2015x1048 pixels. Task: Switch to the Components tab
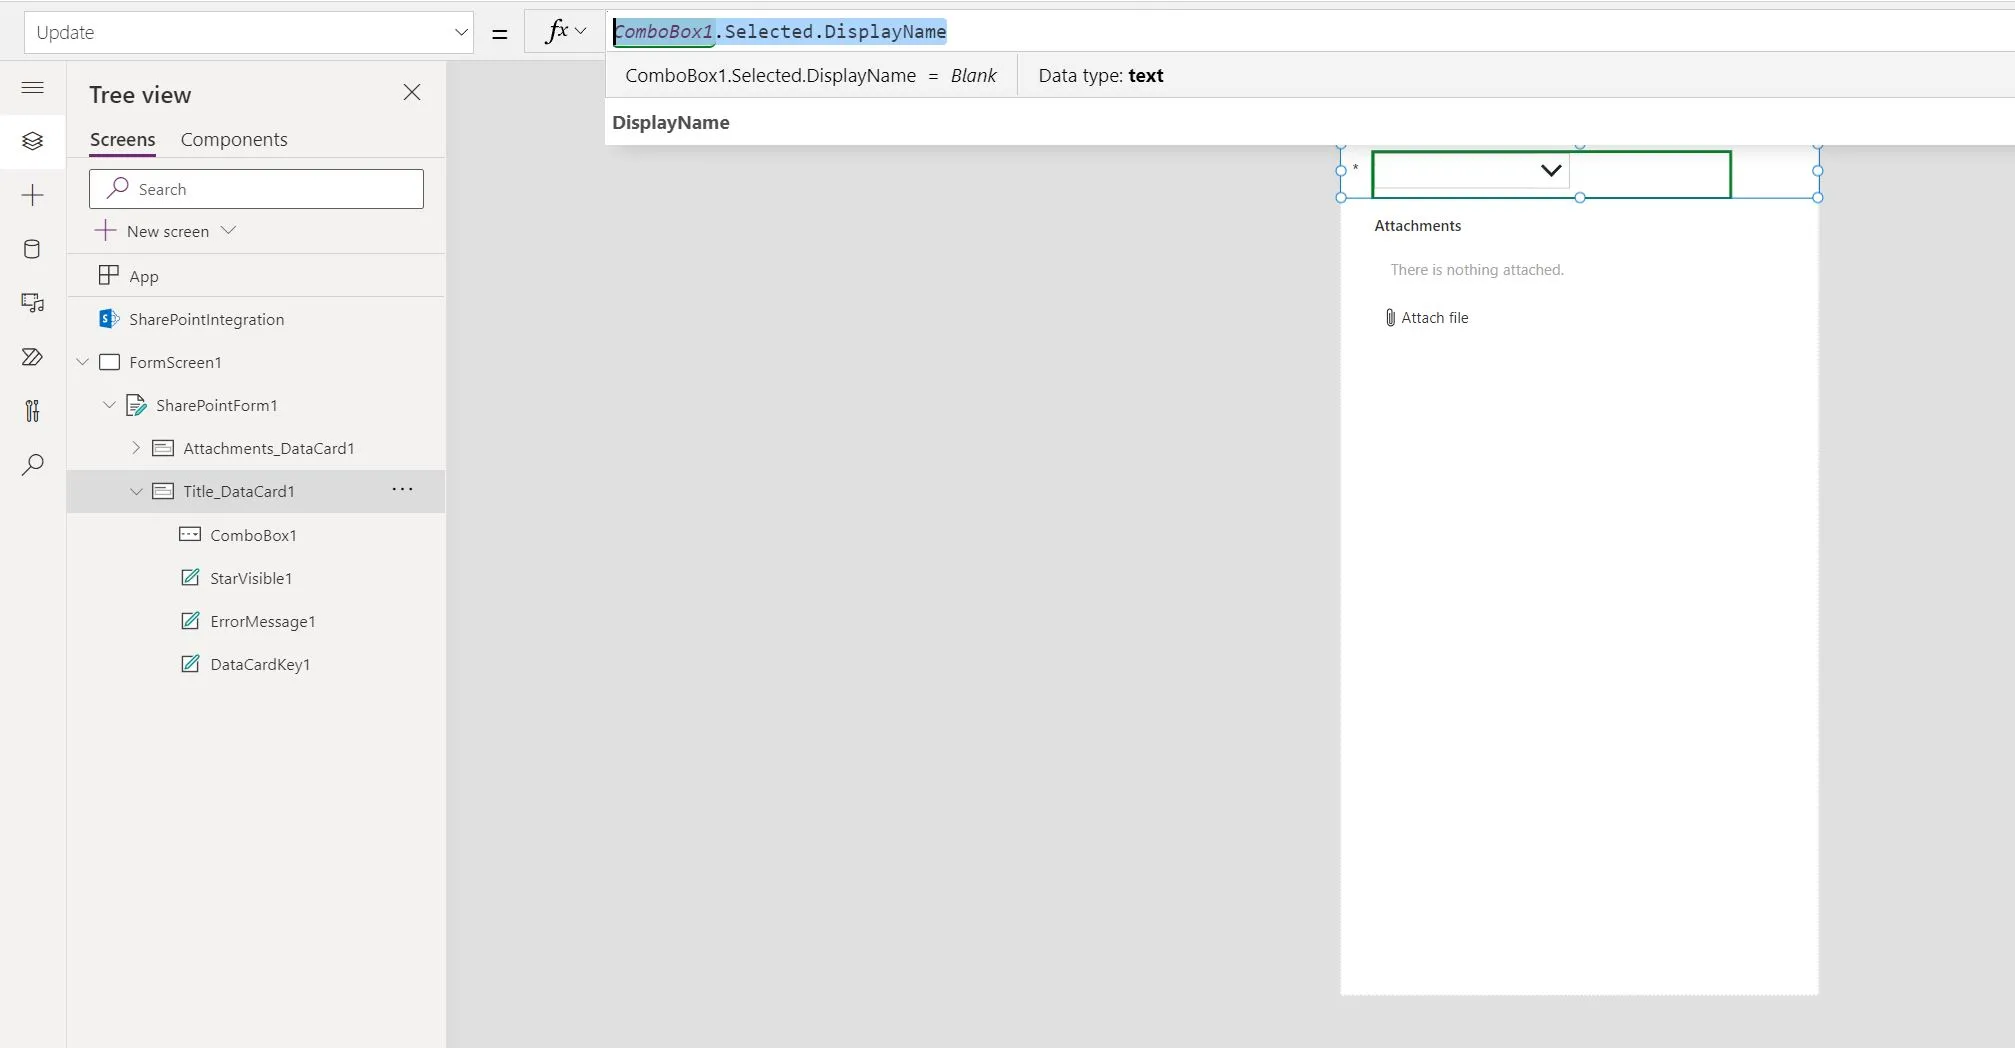234,140
